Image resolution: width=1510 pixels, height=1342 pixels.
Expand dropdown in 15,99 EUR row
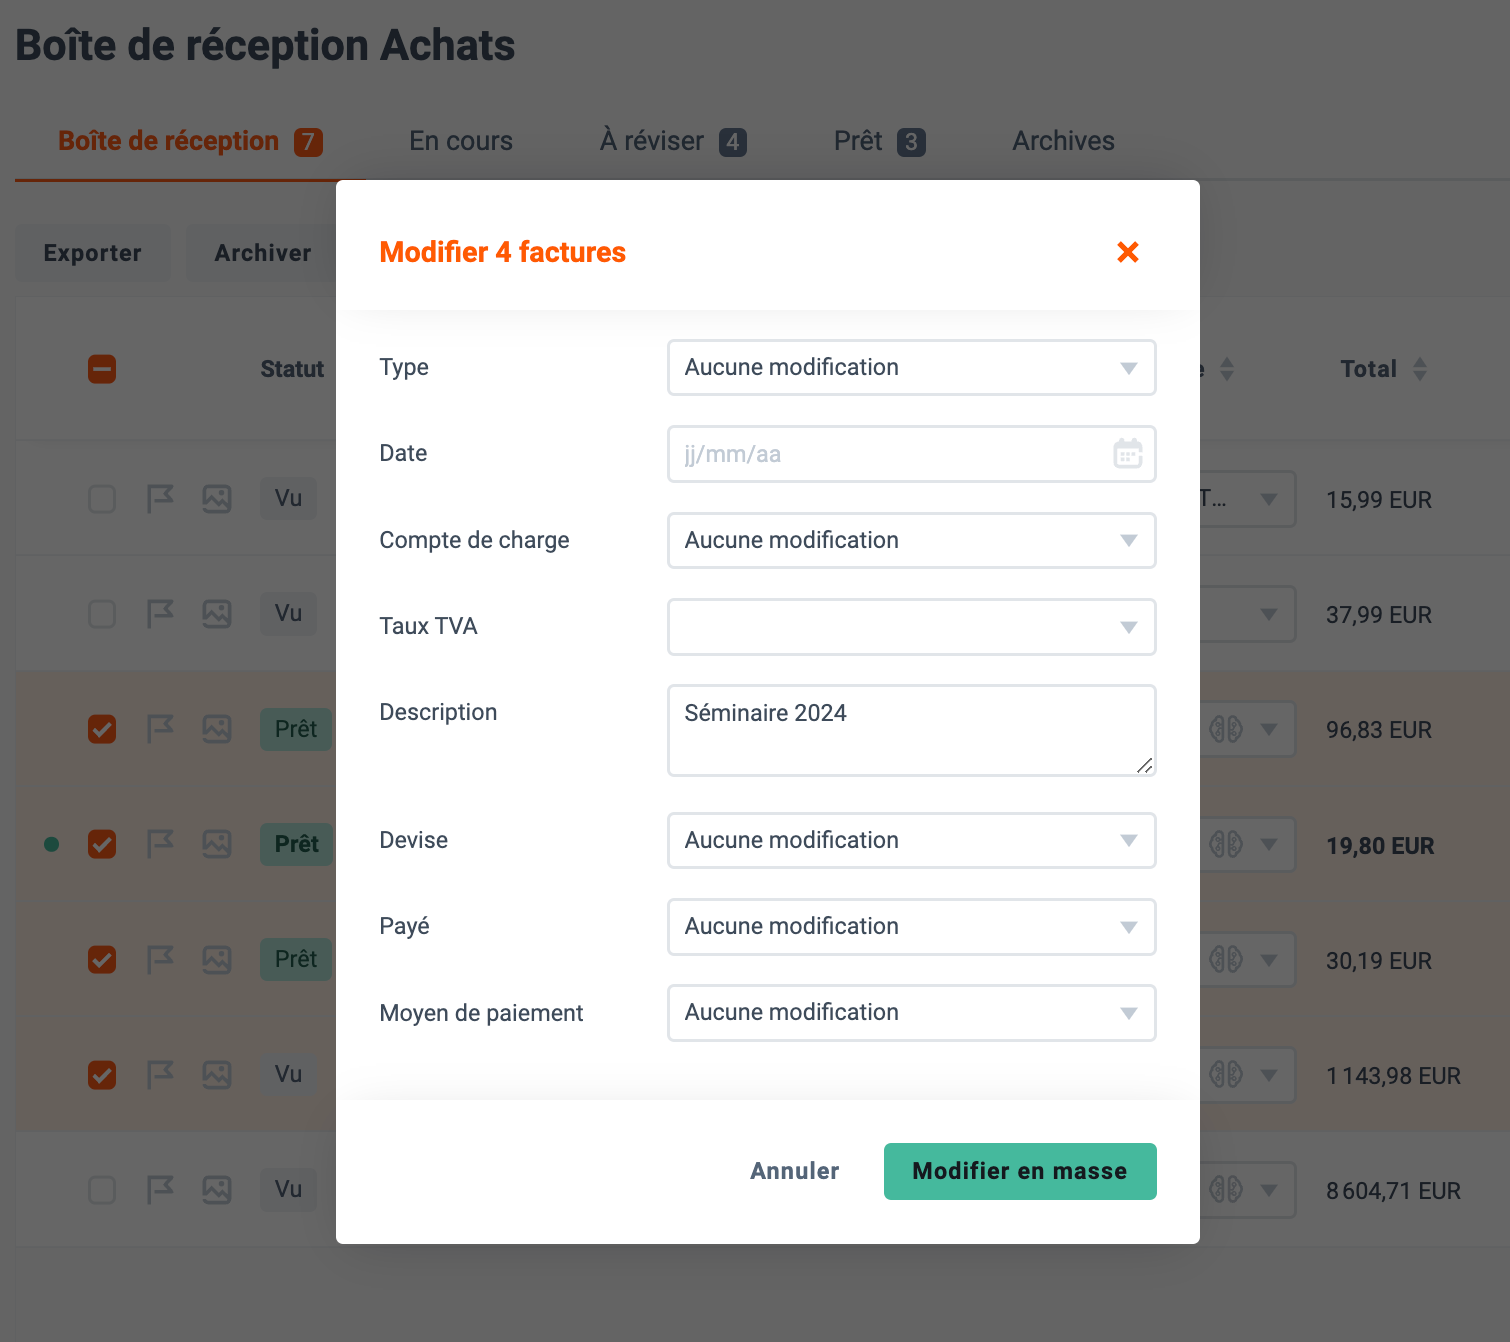(1269, 499)
